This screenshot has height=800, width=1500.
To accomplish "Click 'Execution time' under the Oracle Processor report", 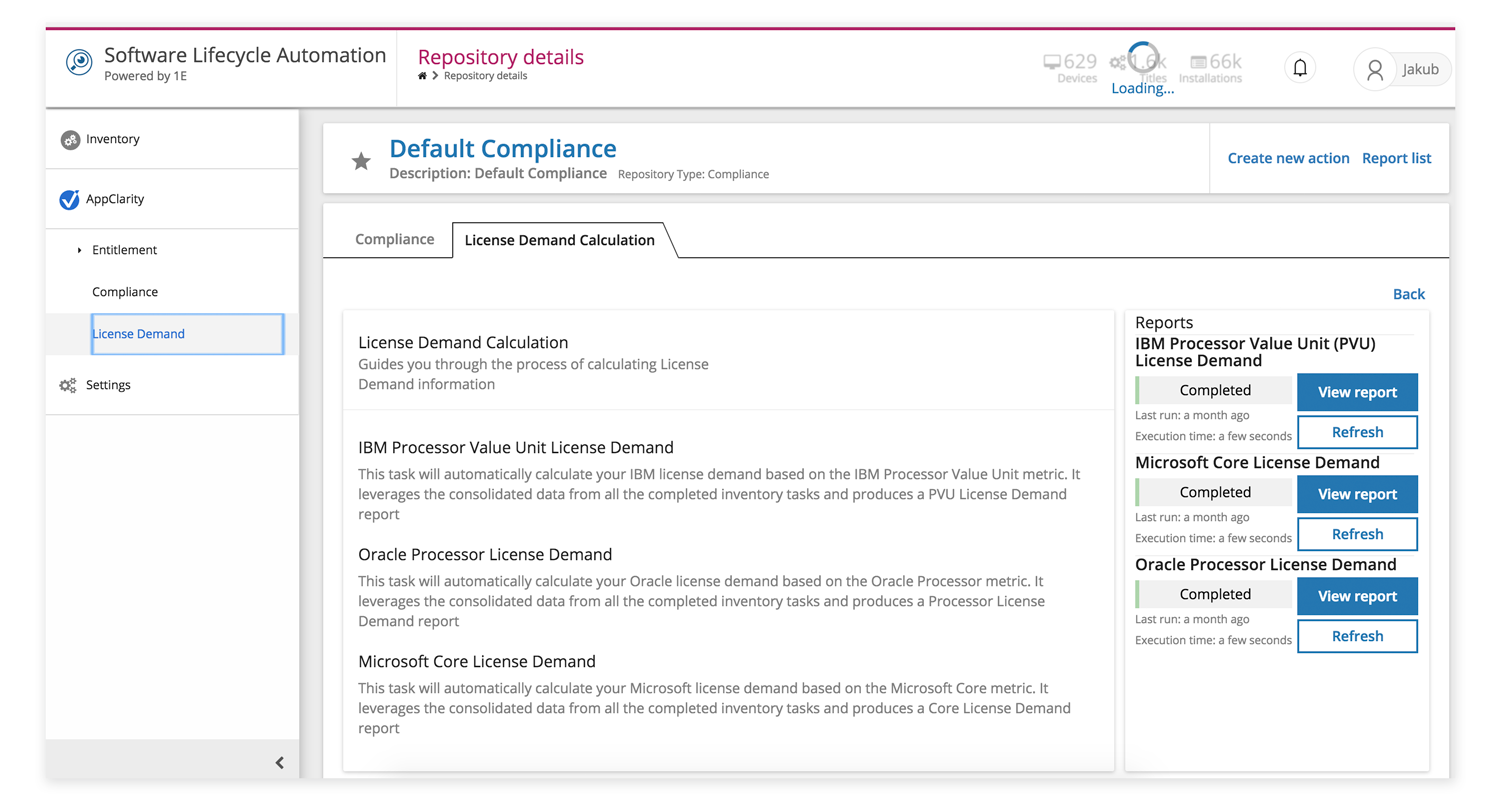I will 1213,640.
